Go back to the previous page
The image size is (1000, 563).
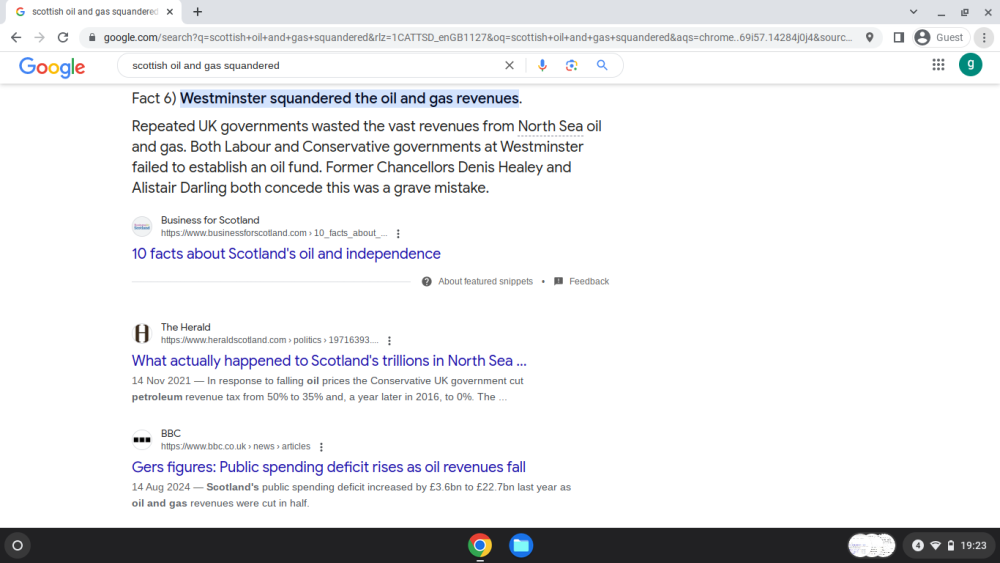[16, 38]
